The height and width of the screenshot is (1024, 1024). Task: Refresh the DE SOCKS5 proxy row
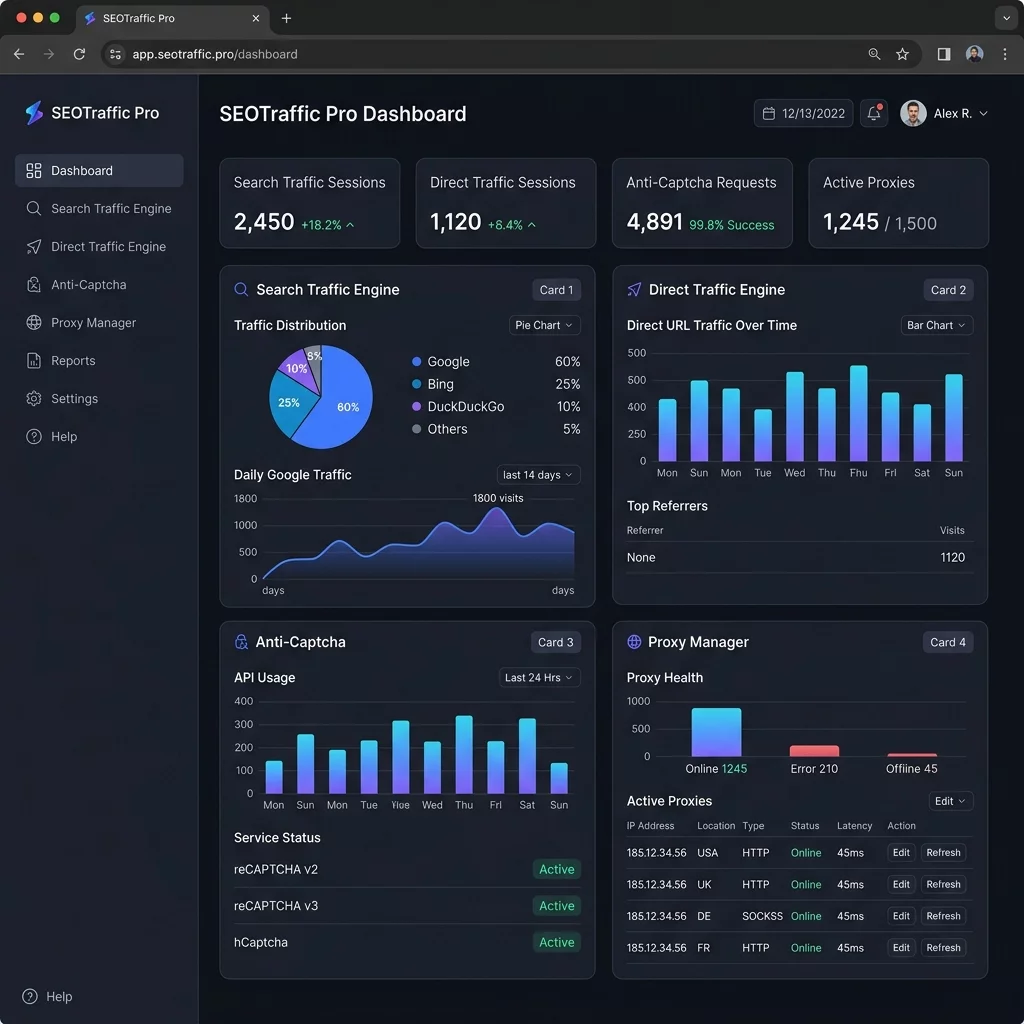click(943, 916)
